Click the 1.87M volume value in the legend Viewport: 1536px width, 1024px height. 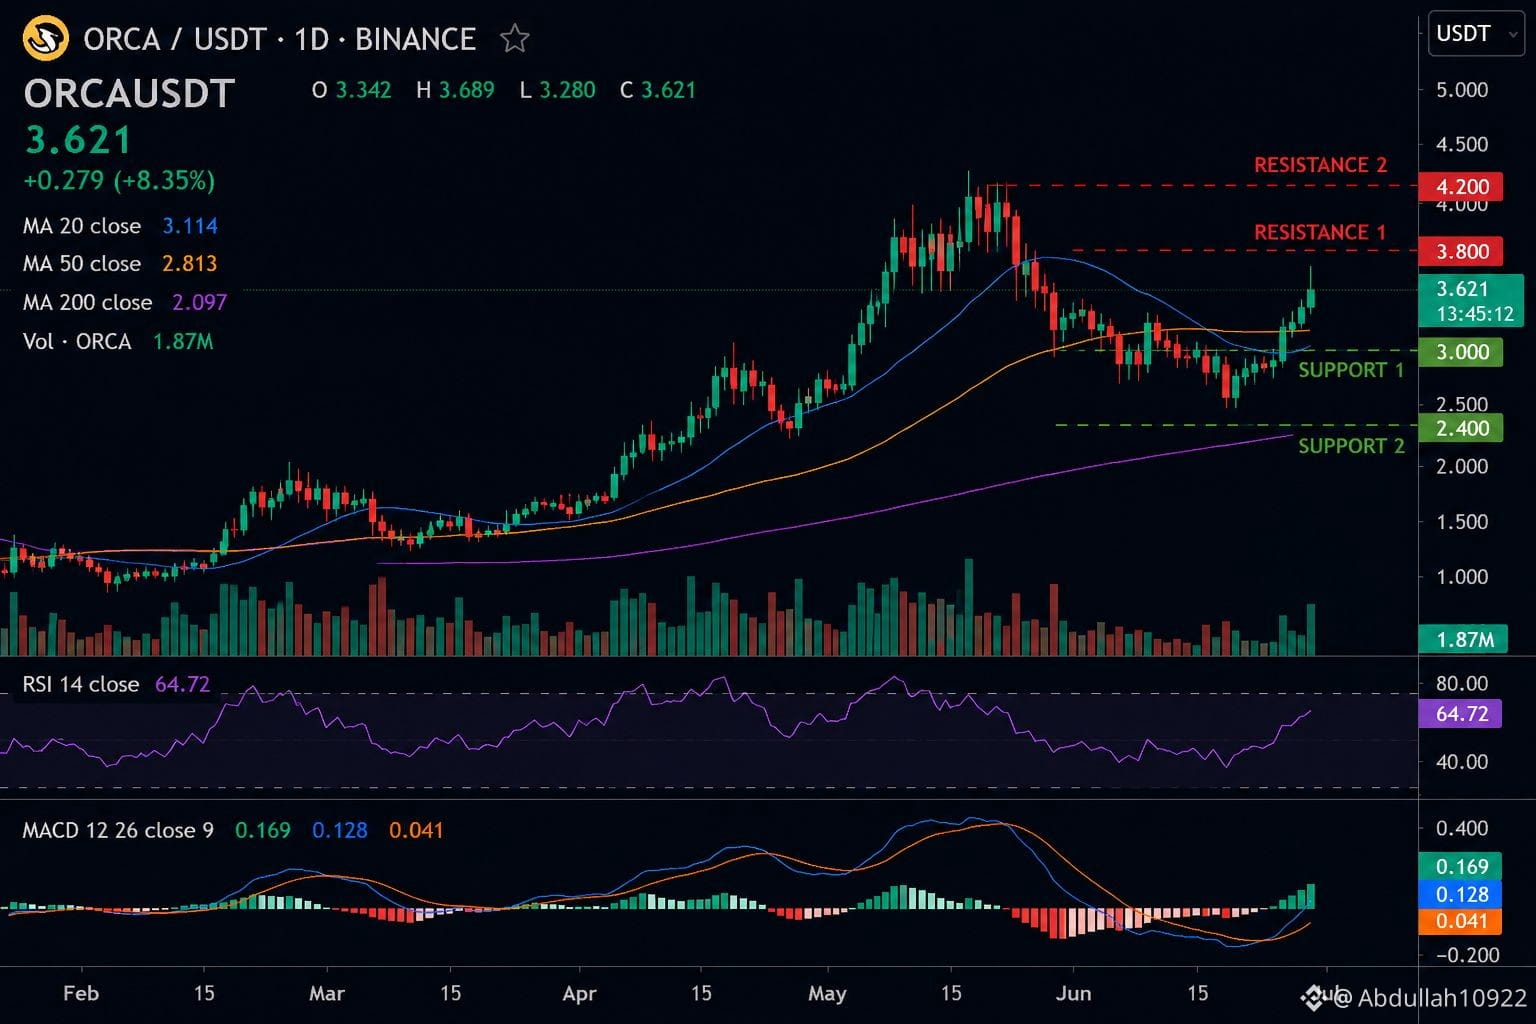click(x=183, y=342)
